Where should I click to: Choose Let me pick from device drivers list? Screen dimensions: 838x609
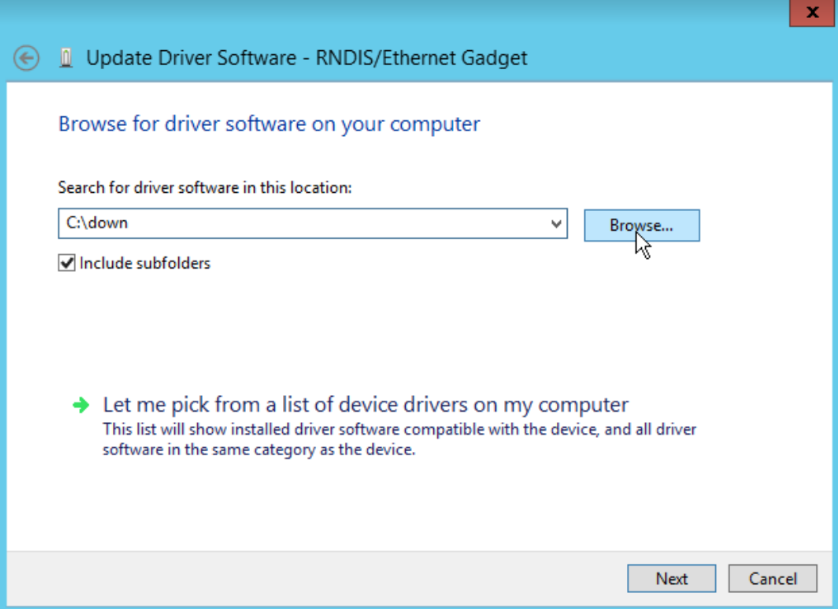click(x=366, y=405)
